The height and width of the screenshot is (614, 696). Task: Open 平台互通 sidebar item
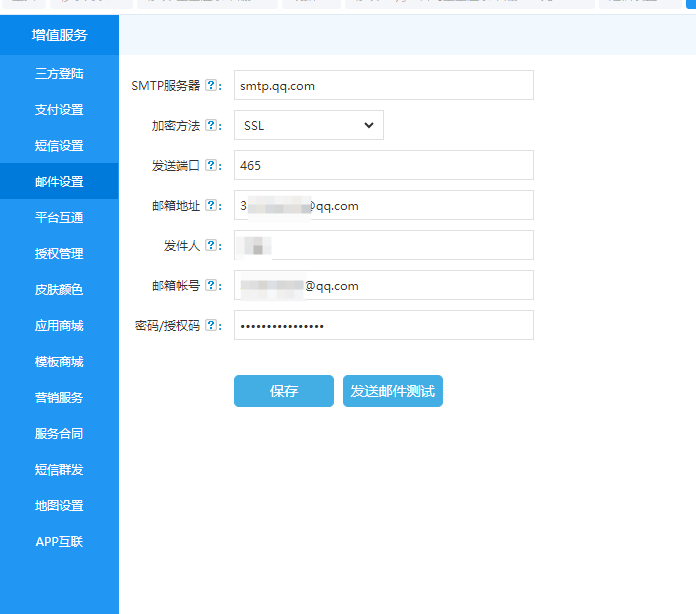point(59,218)
